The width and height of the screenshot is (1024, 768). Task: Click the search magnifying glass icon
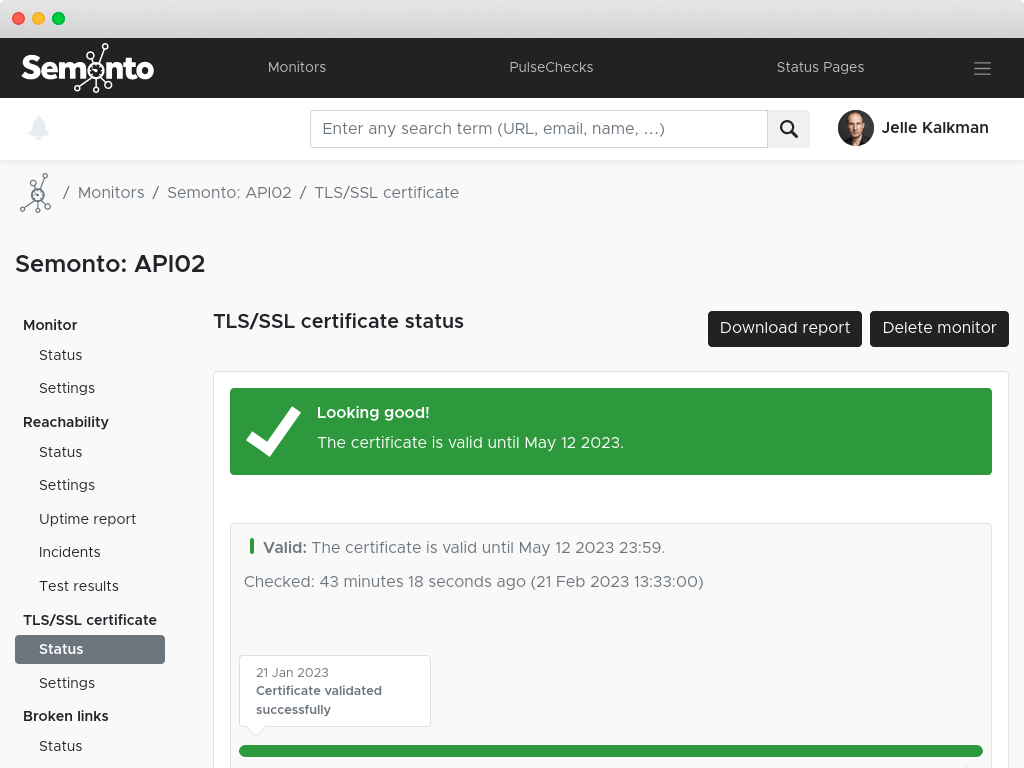[788, 128]
